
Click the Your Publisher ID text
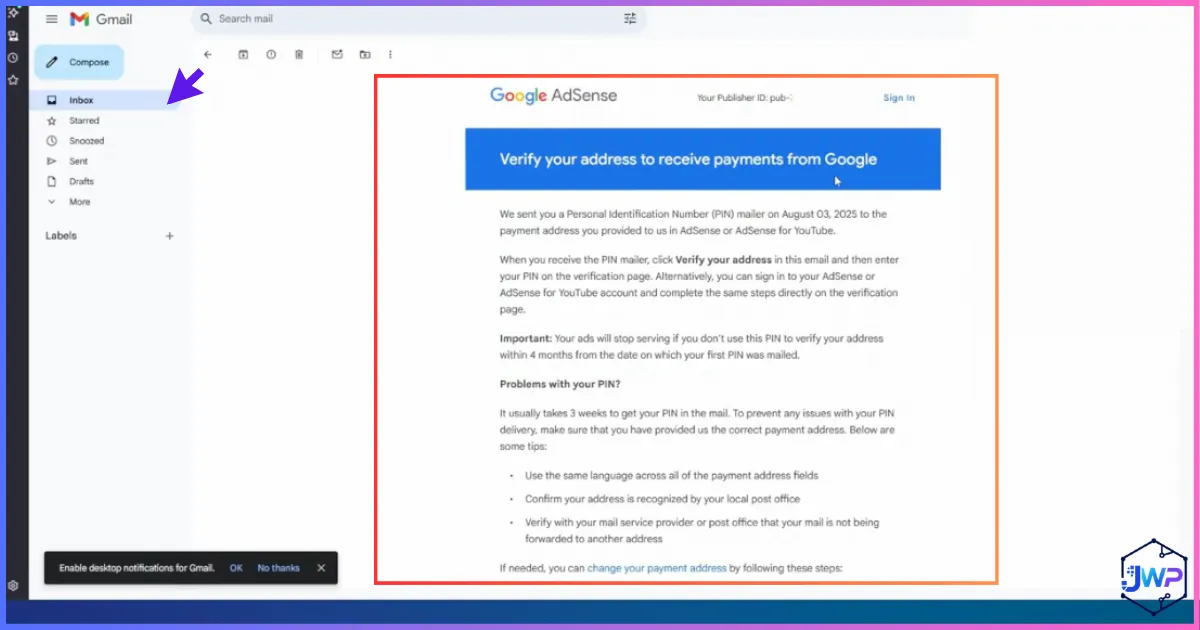pos(744,98)
